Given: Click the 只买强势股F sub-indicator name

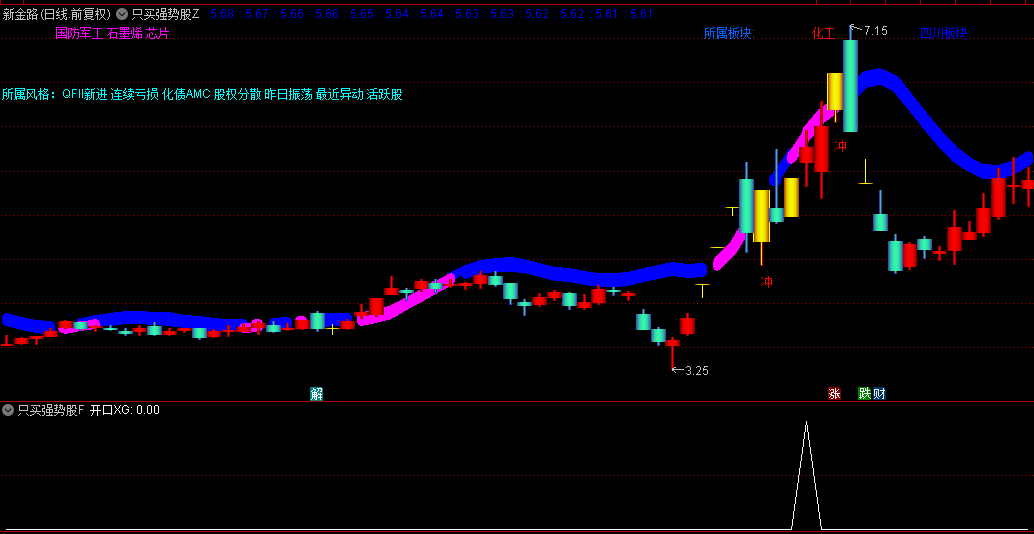Looking at the screenshot, I should (51, 410).
